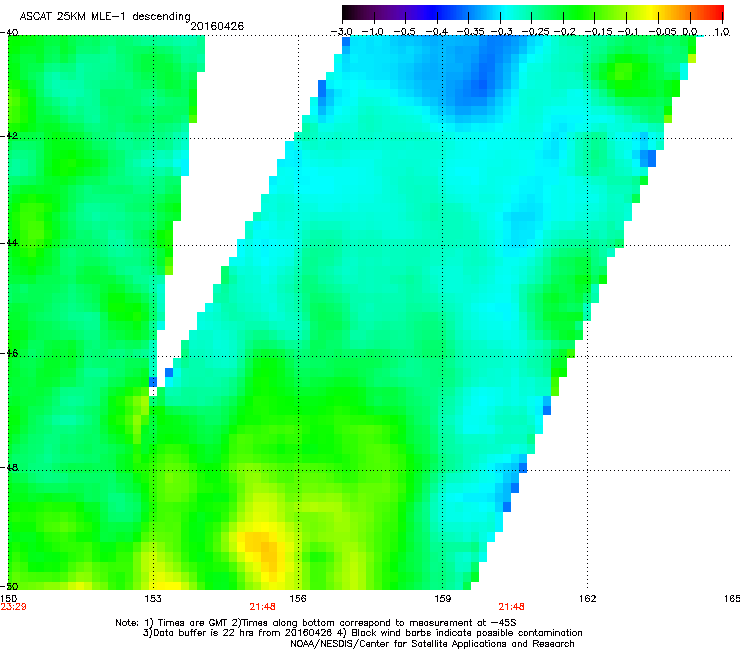The height and width of the screenshot is (650, 740).
Task: Select the 153 longitude axis label
Action: (153, 598)
